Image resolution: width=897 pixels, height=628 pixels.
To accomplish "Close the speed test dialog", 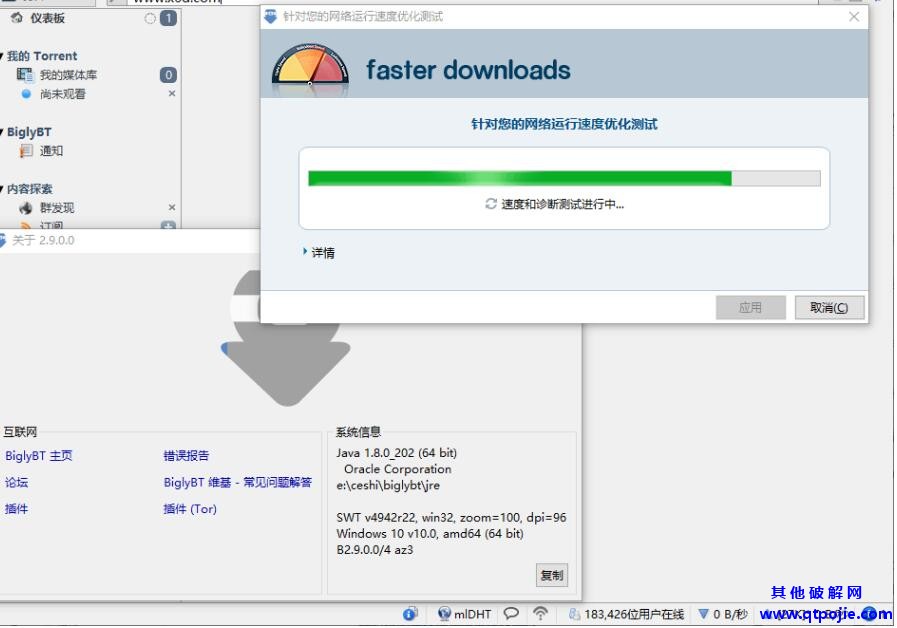I will [x=854, y=17].
